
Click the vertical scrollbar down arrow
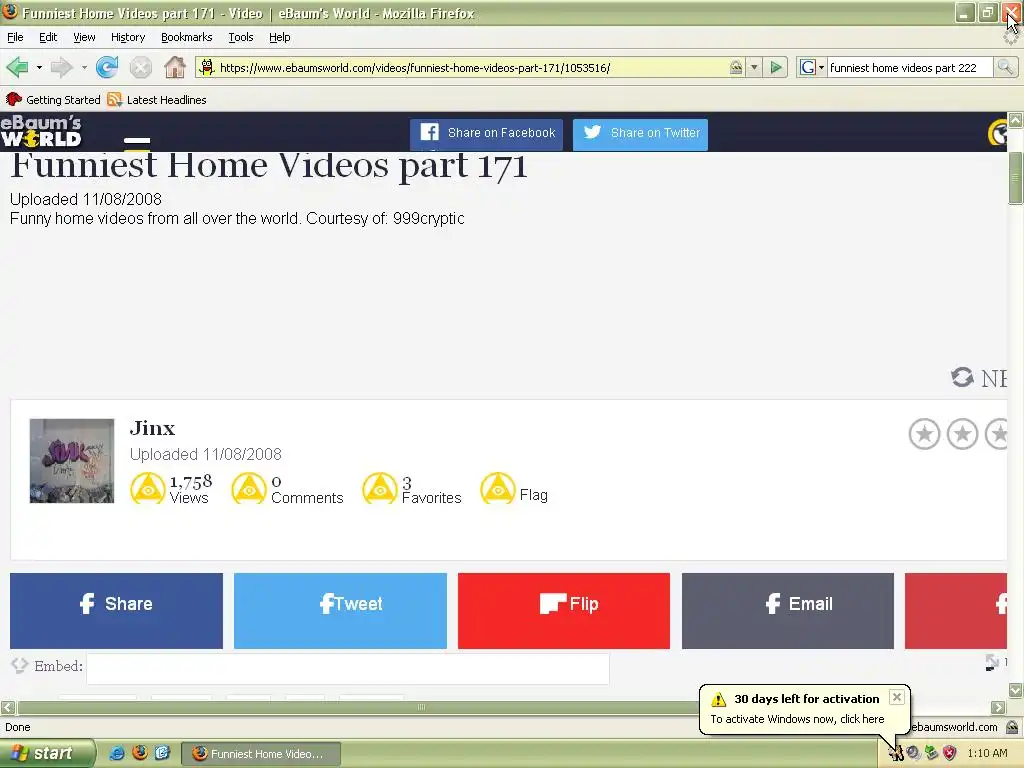(x=1016, y=690)
